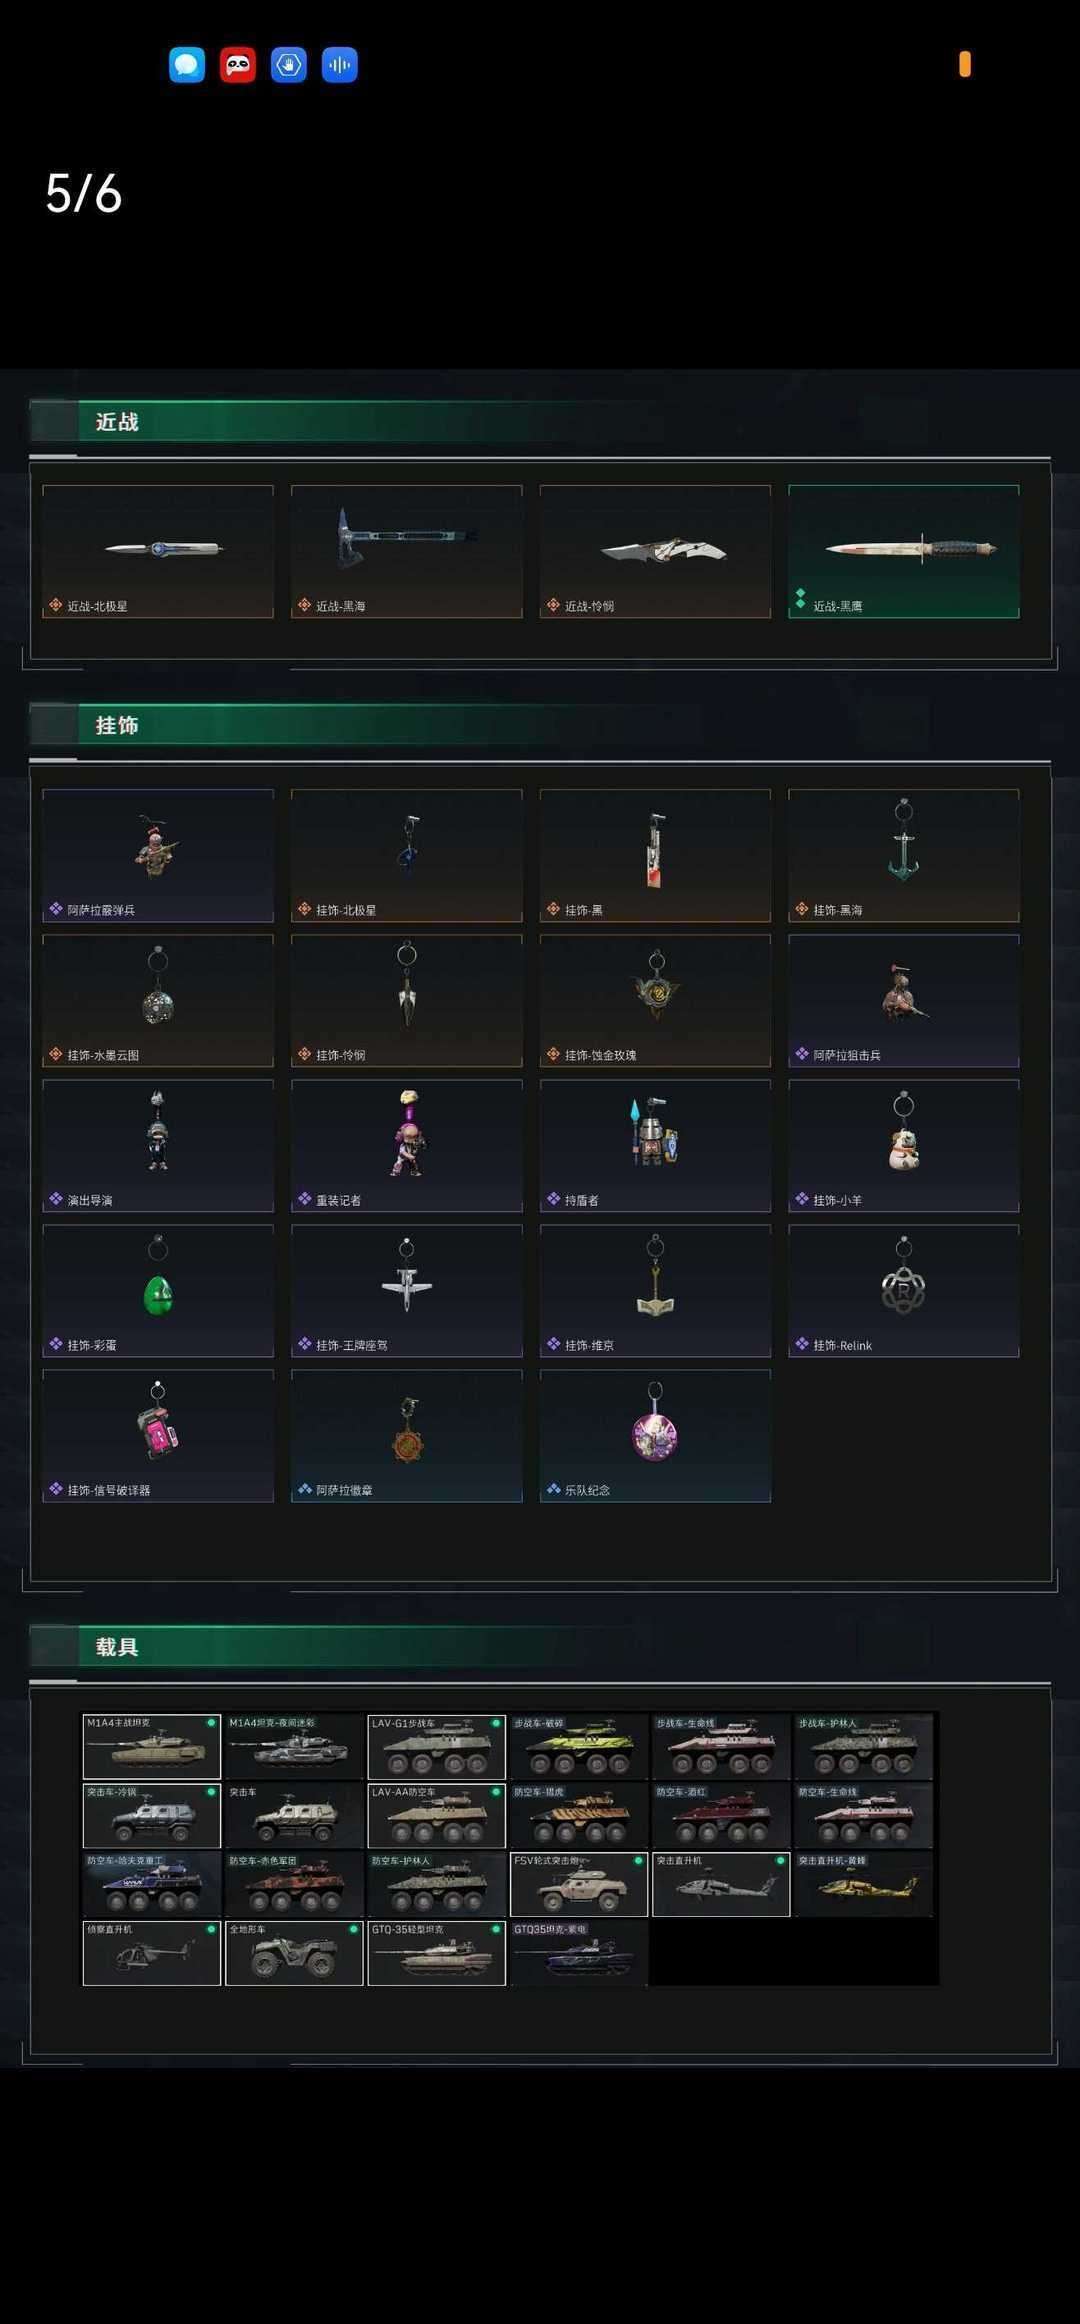Select the 挂饰-王牌座驾 jet charm

click(x=407, y=1290)
